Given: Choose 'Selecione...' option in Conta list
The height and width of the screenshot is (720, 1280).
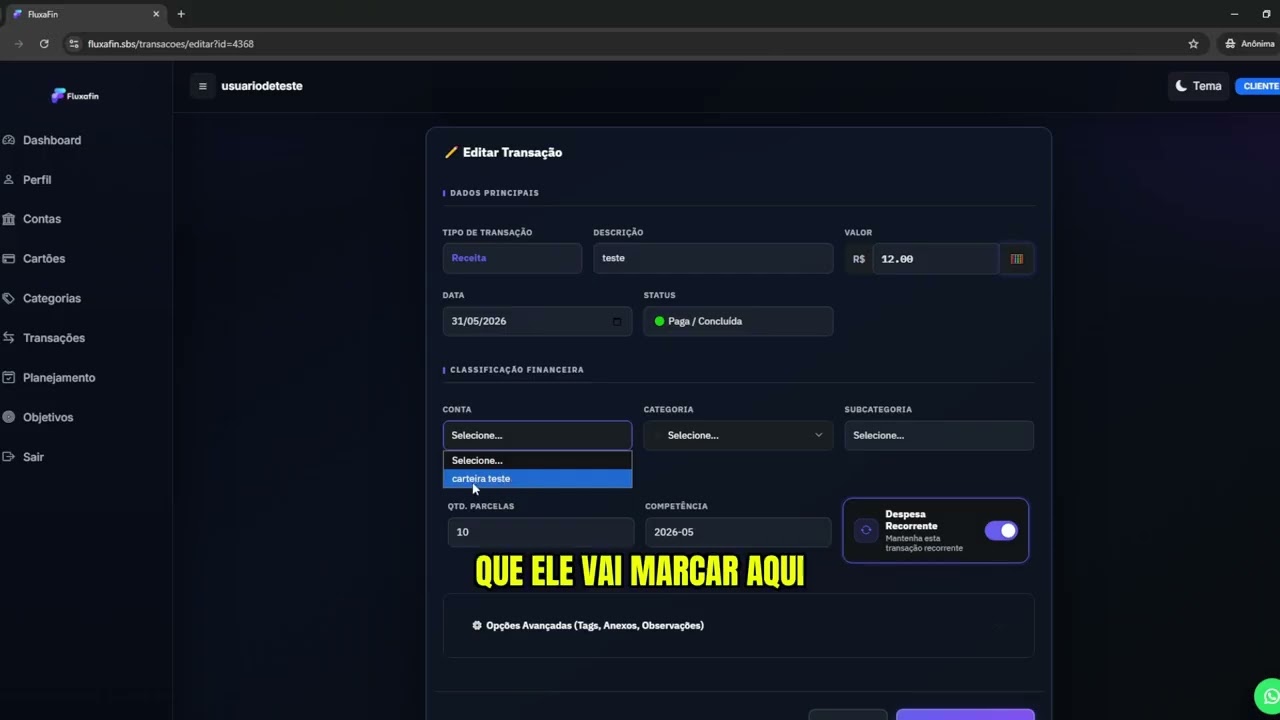Looking at the screenshot, I should [537, 461].
